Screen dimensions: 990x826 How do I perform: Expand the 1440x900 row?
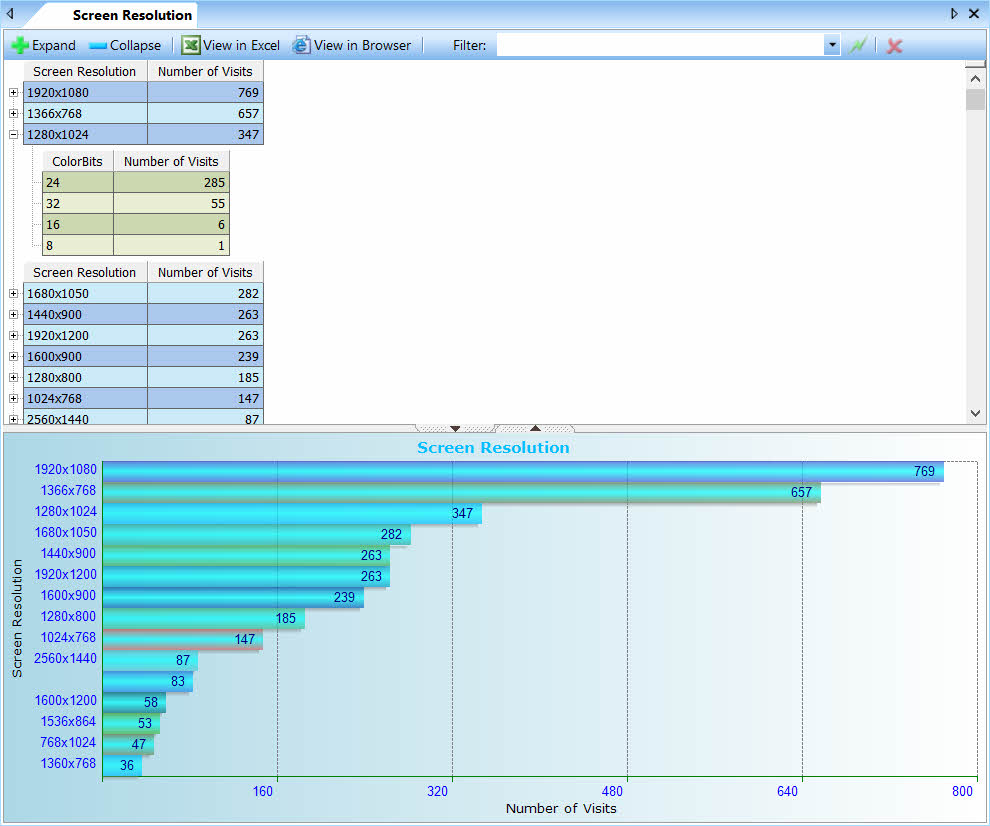click(x=13, y=314)
